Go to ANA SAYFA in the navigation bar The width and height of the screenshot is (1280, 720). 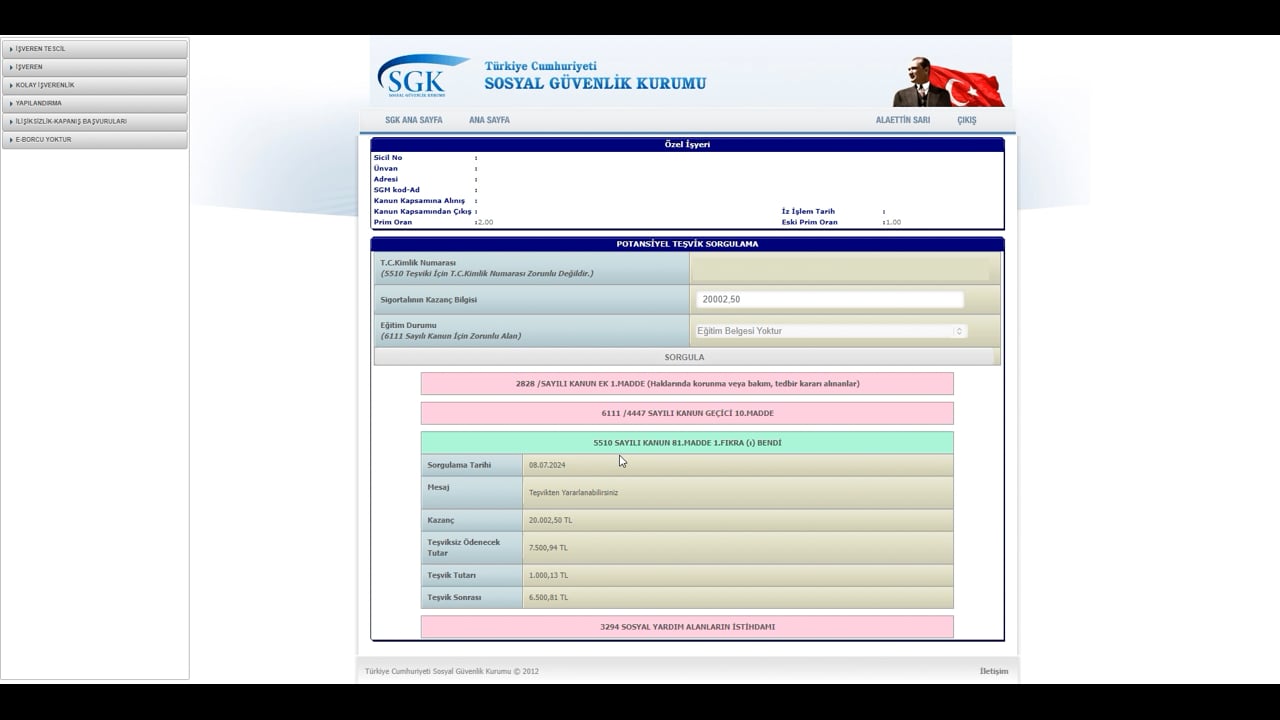[489, 120]
